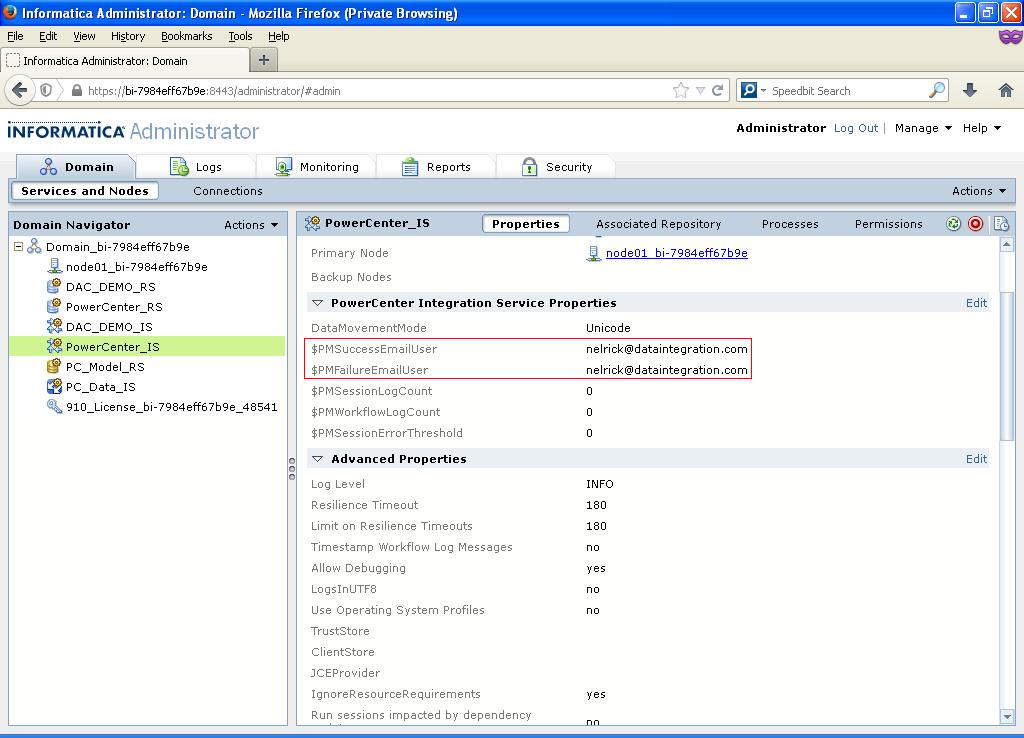
Task: Open the History menu
Action: (x=128, y=36)
